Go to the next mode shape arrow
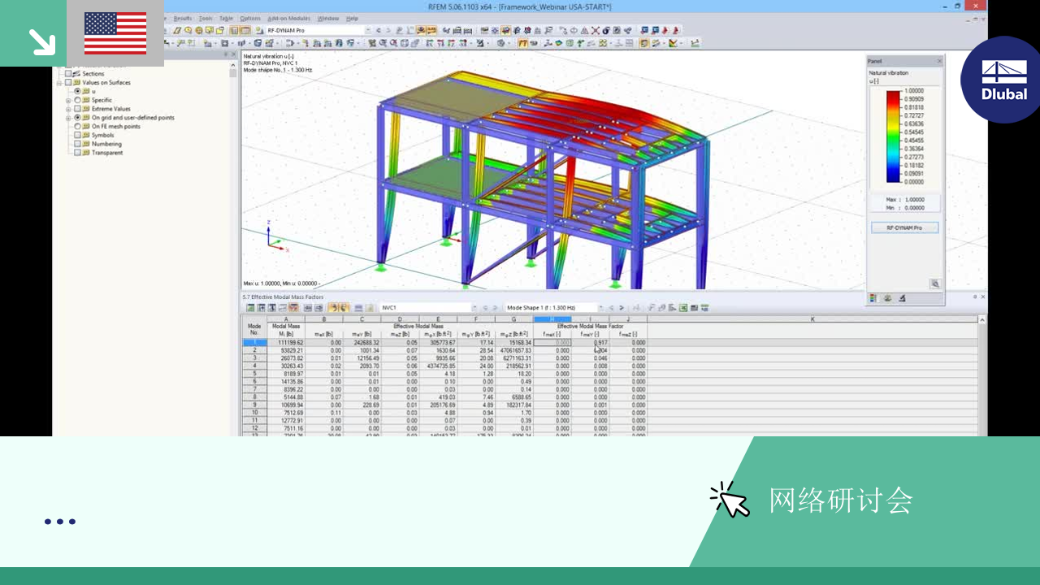1040x585 pixels. pyautogui.click(x=621, y=308)
